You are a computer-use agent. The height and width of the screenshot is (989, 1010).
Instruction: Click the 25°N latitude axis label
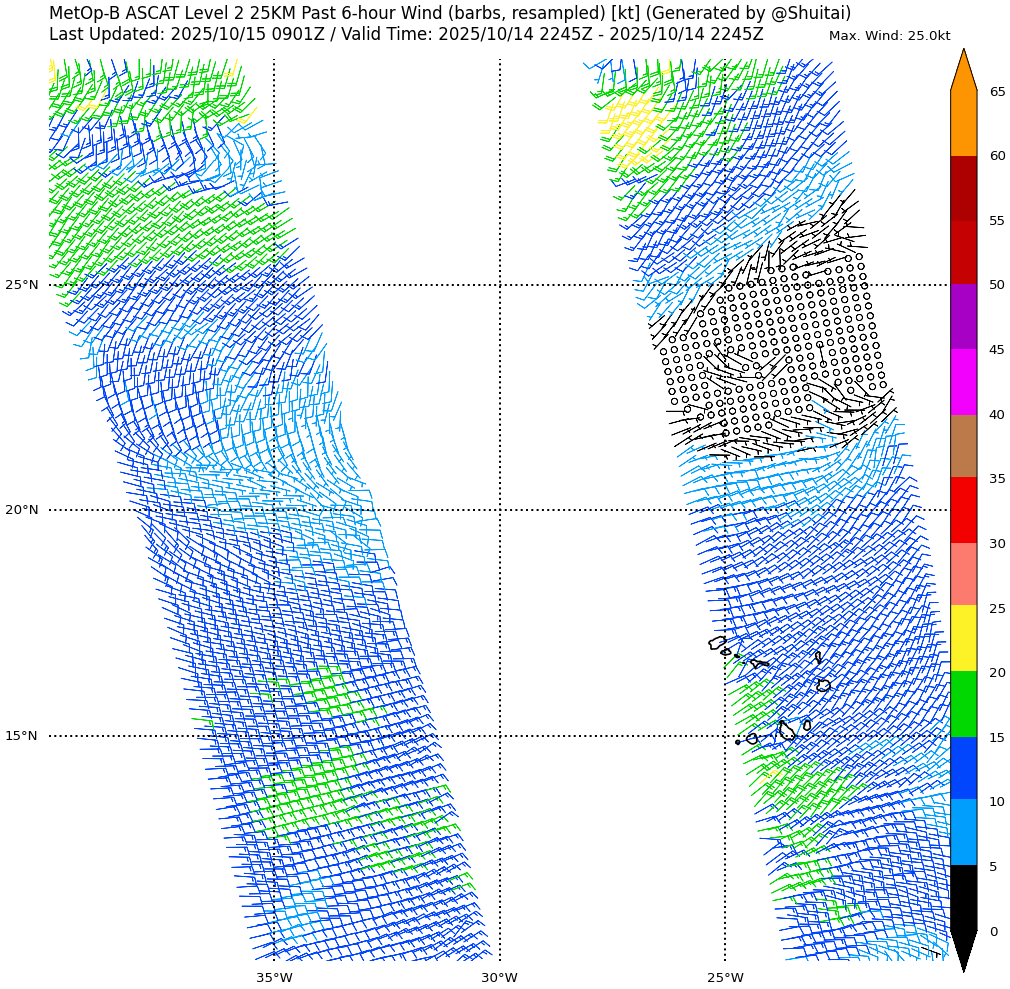22,285
